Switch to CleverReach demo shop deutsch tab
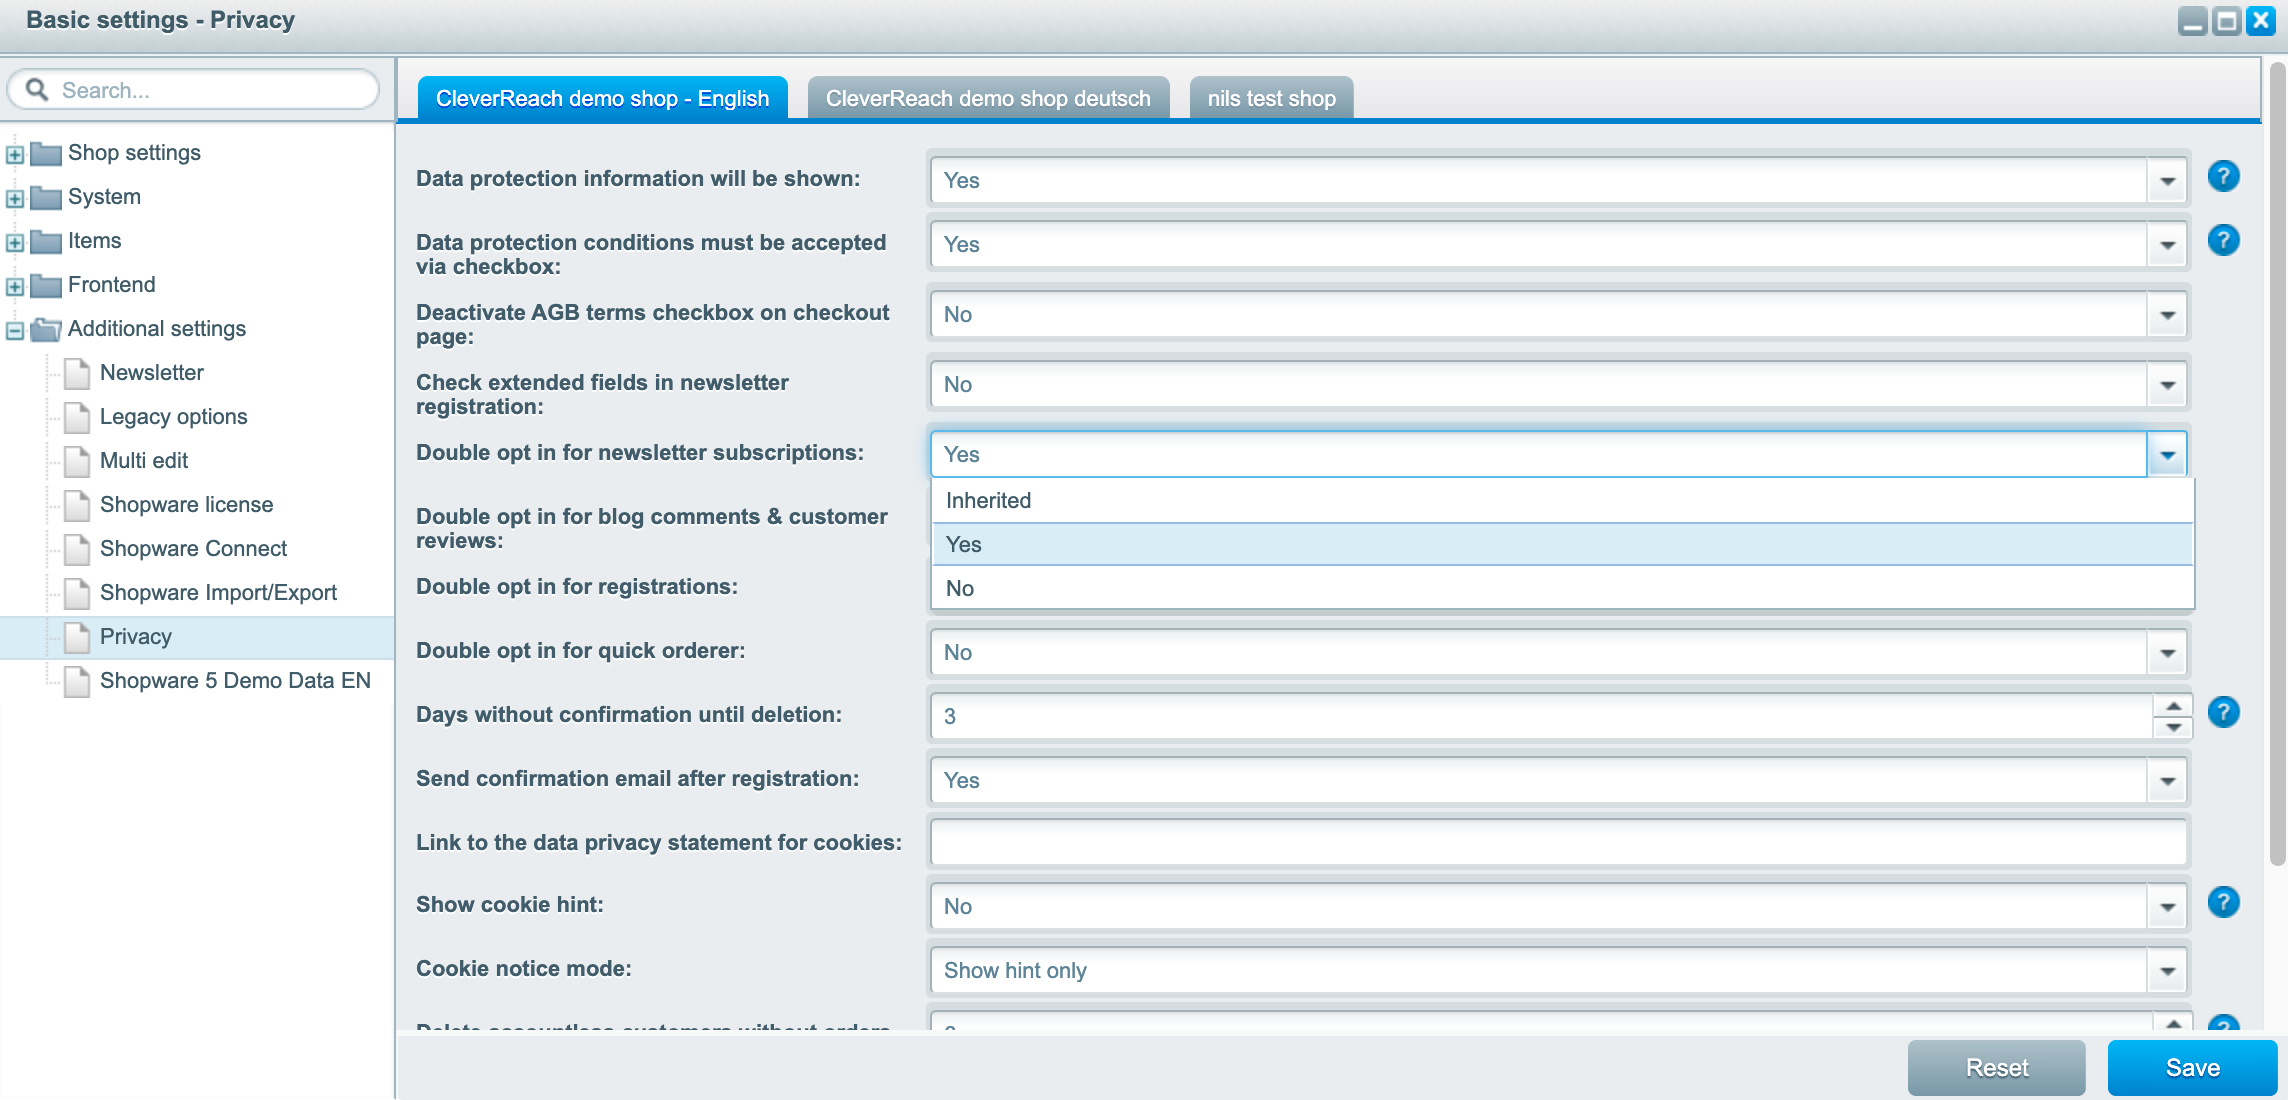Viewport: 2288px width, 1100px height. click(x=987, y=98)
